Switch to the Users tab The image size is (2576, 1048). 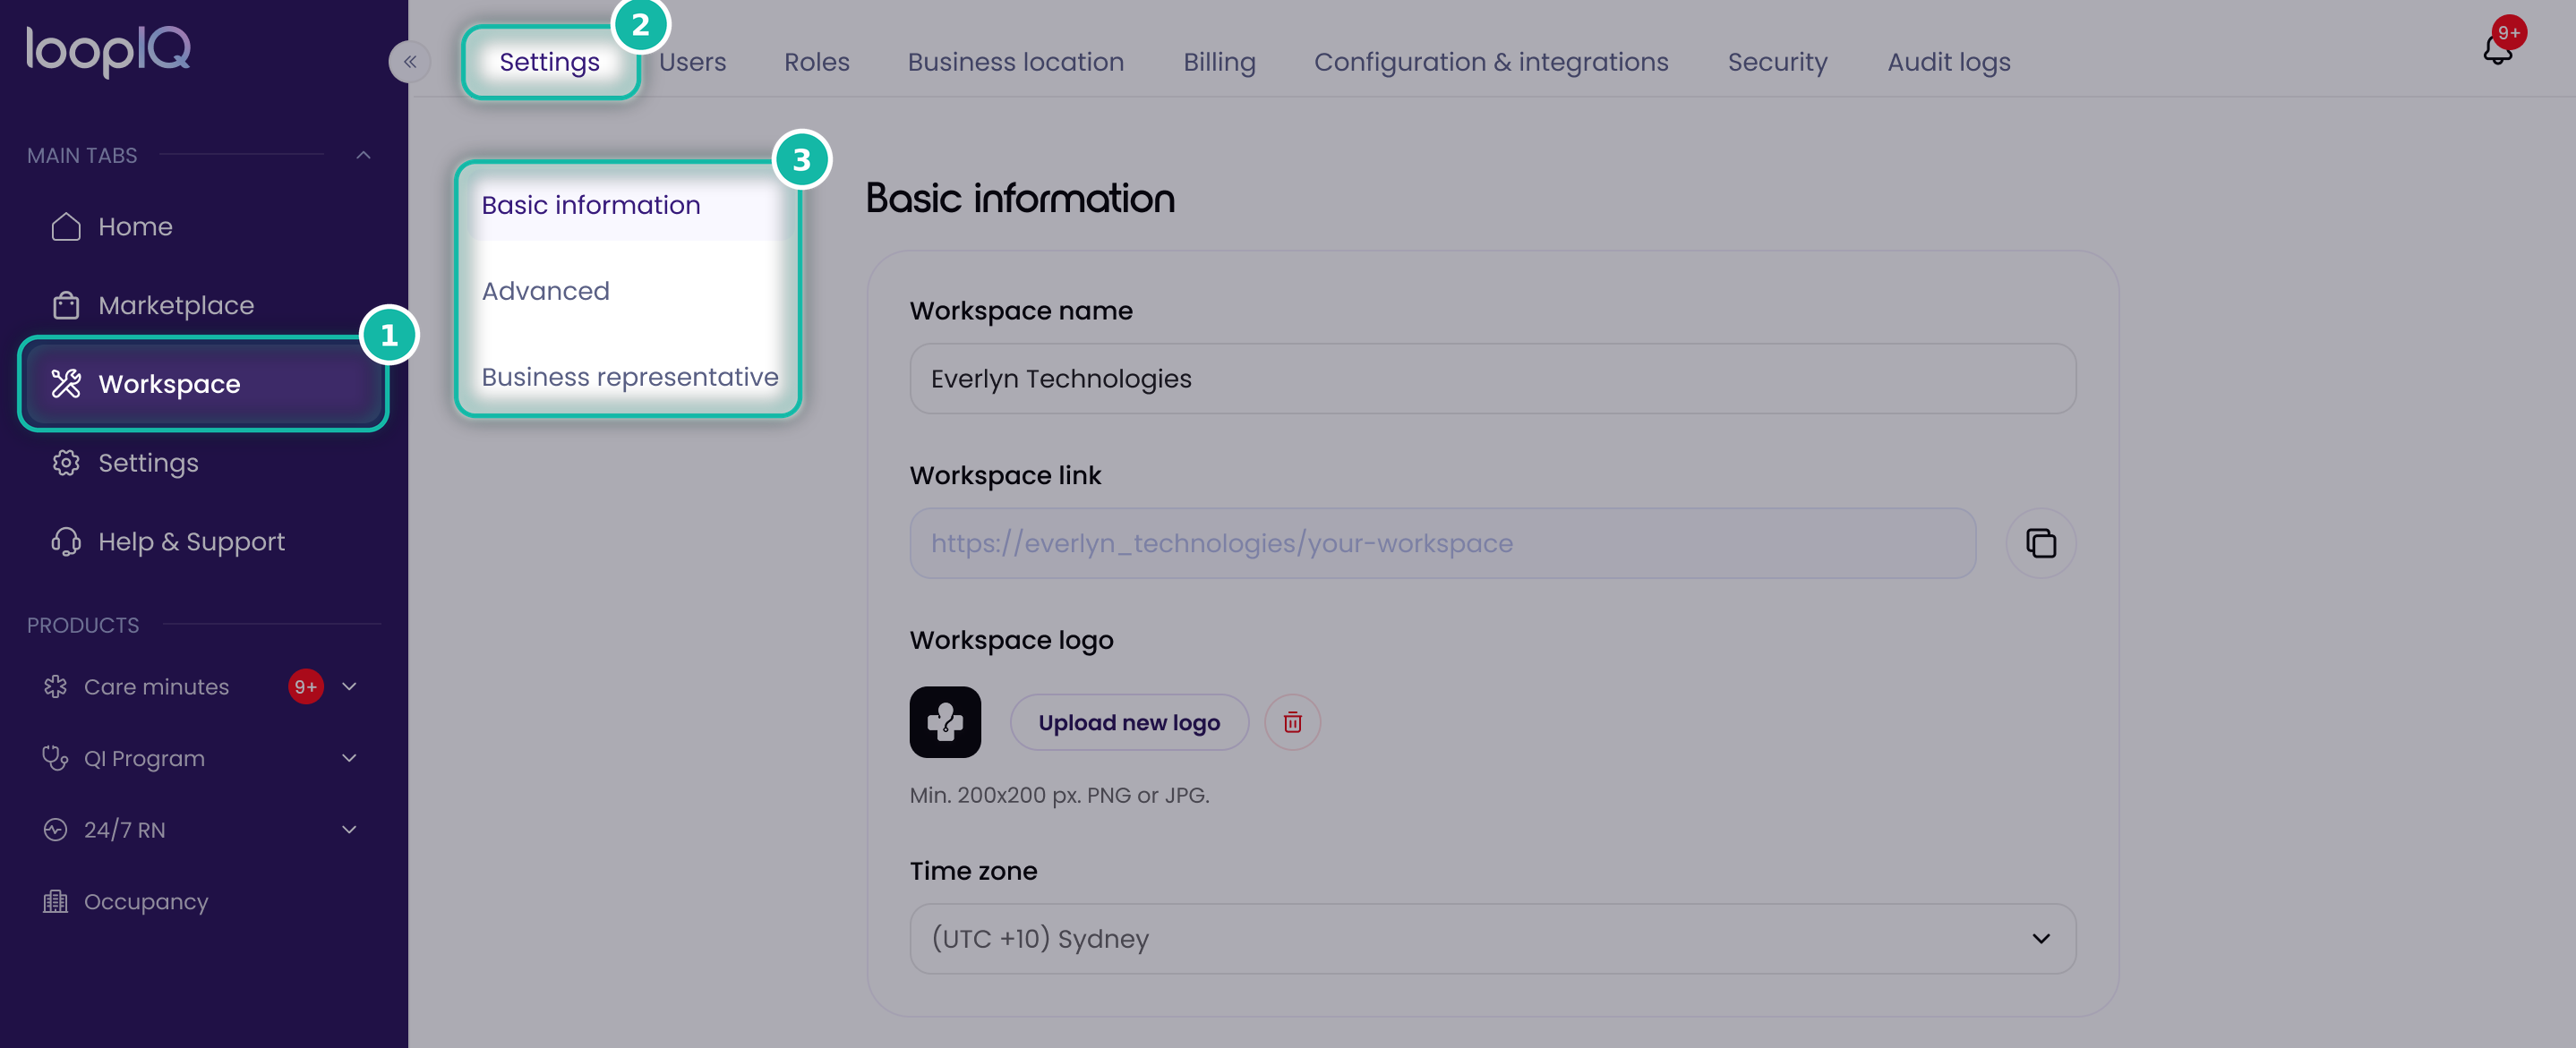(x=692, y=62)
